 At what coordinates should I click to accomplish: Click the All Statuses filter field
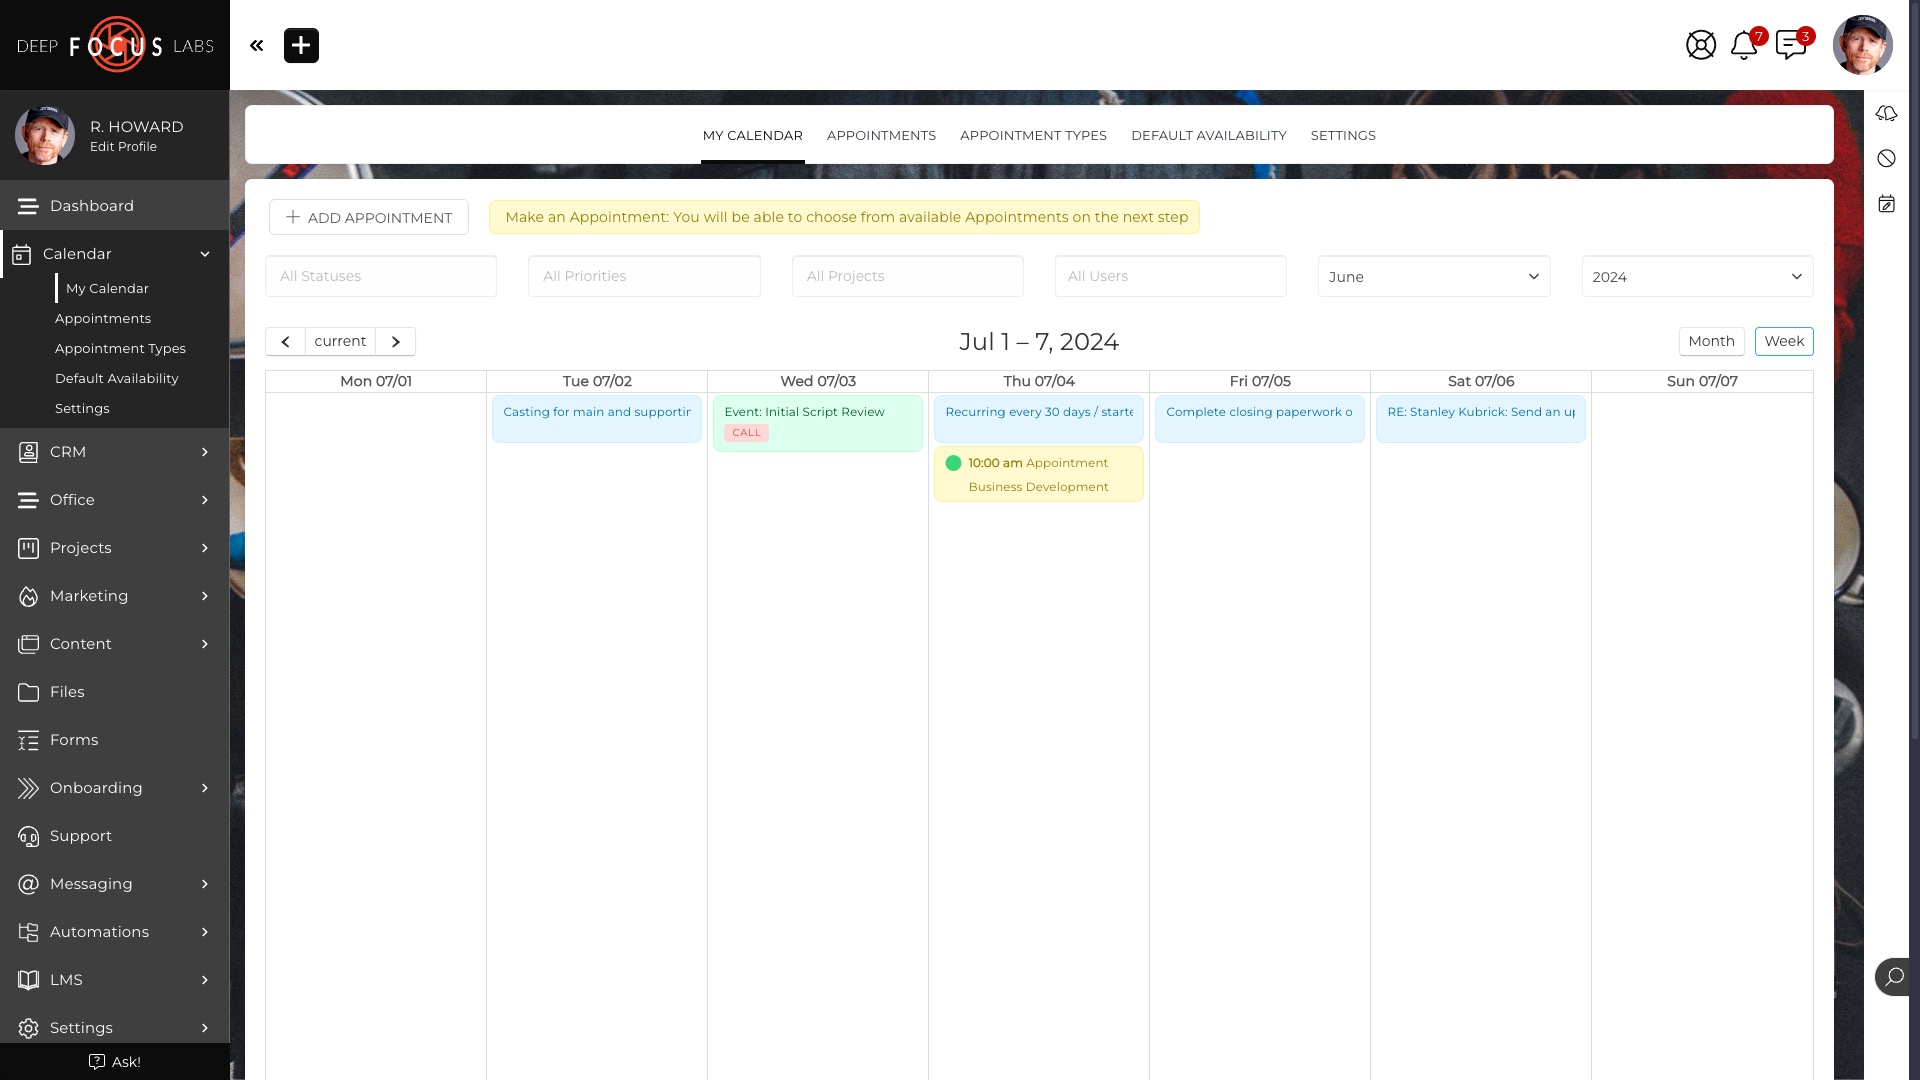[x=380, y=276]
